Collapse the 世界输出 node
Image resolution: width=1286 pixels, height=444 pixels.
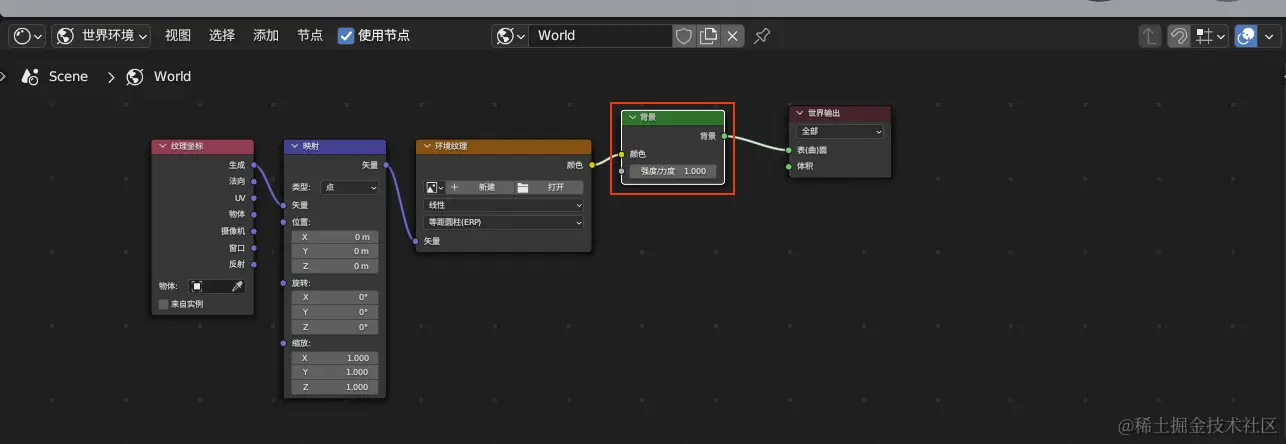[799, 113]
